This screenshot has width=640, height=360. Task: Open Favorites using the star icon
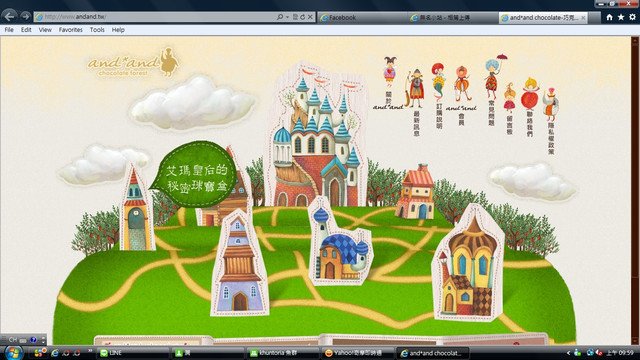pyautogui.click(x=621, y=17)
